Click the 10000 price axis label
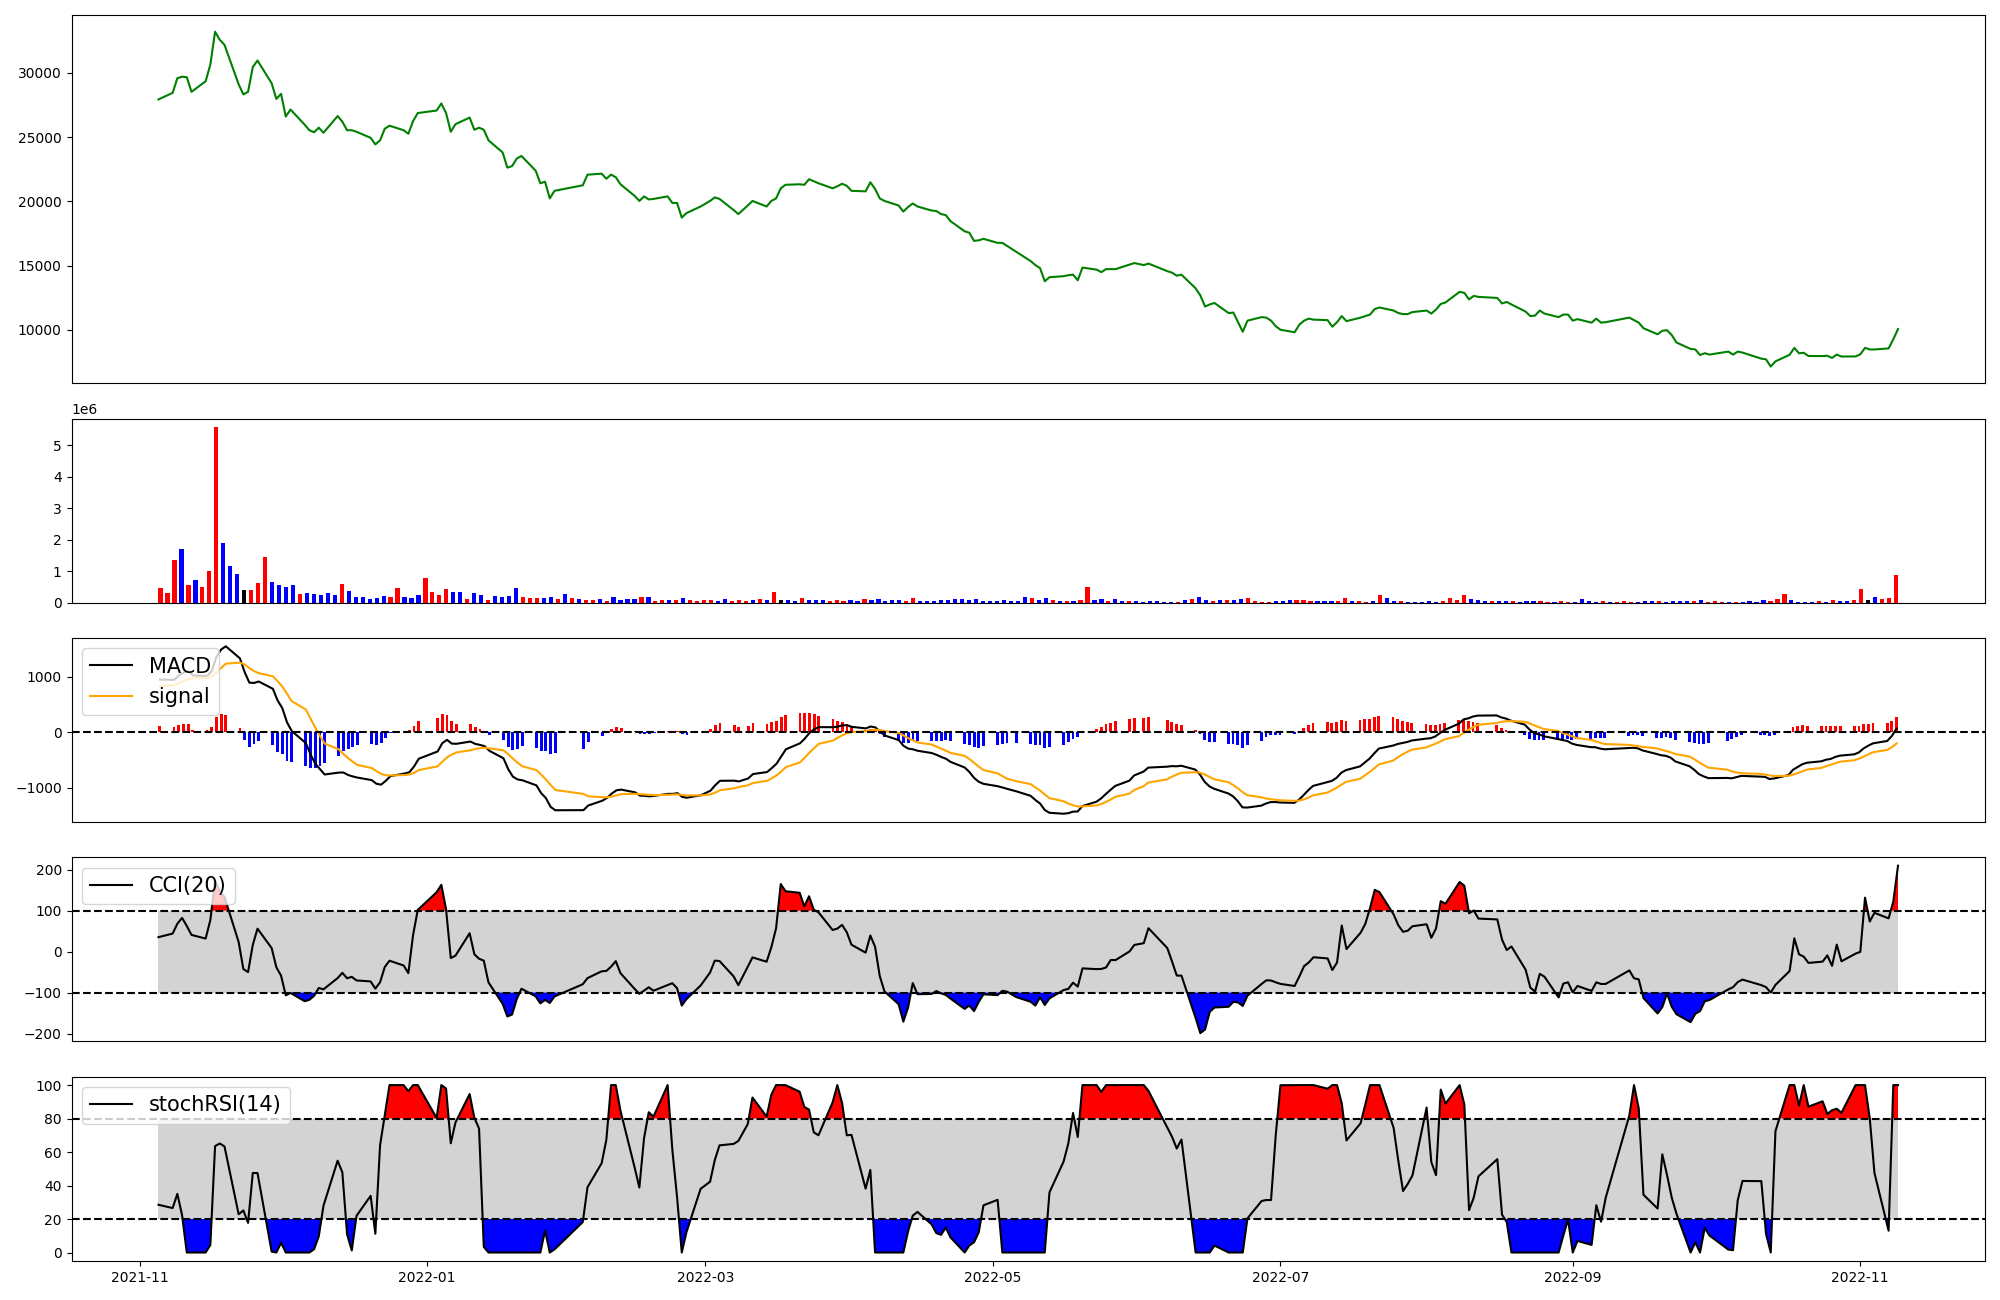The height and width of the screenshot is (1300, 2000). point(40,331)
